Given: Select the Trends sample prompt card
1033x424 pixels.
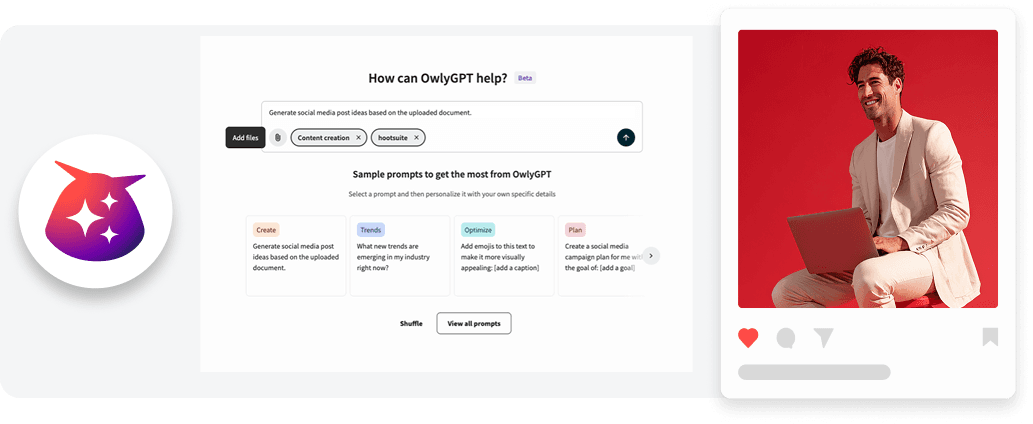Looking at the screenshot, I should [x=400, y=256].
